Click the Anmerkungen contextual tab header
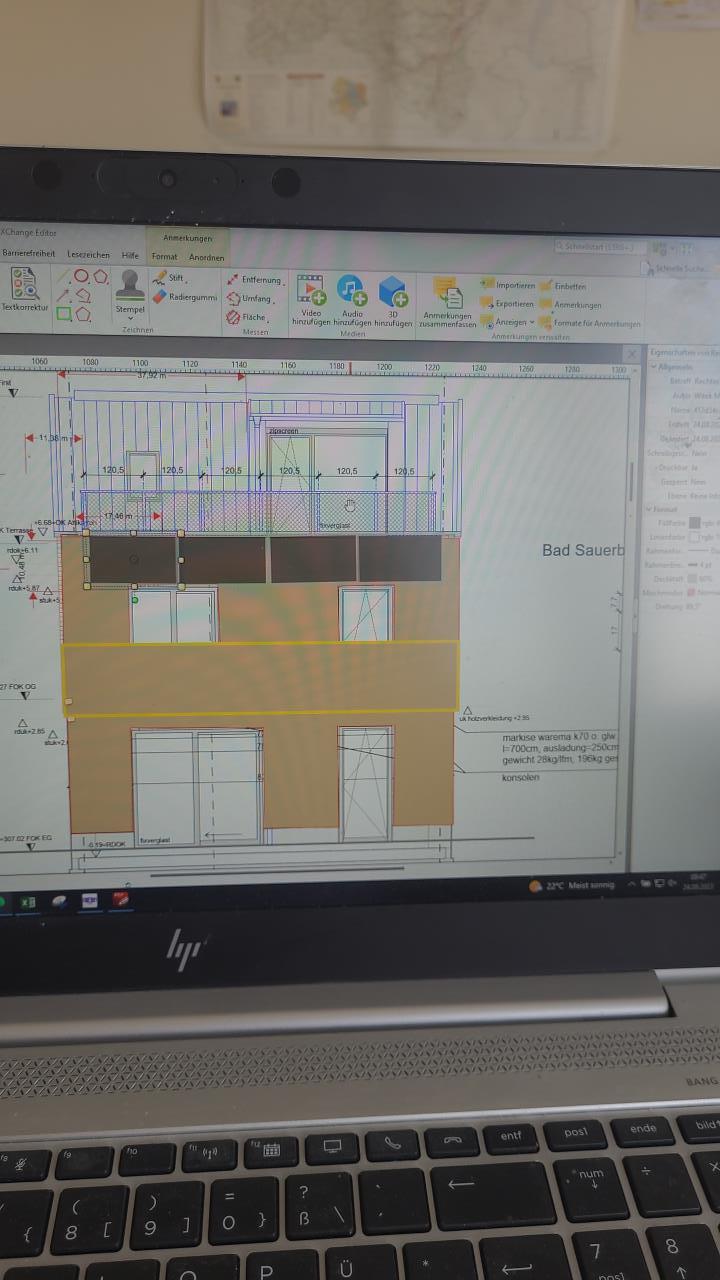 (x=187, y=238)
